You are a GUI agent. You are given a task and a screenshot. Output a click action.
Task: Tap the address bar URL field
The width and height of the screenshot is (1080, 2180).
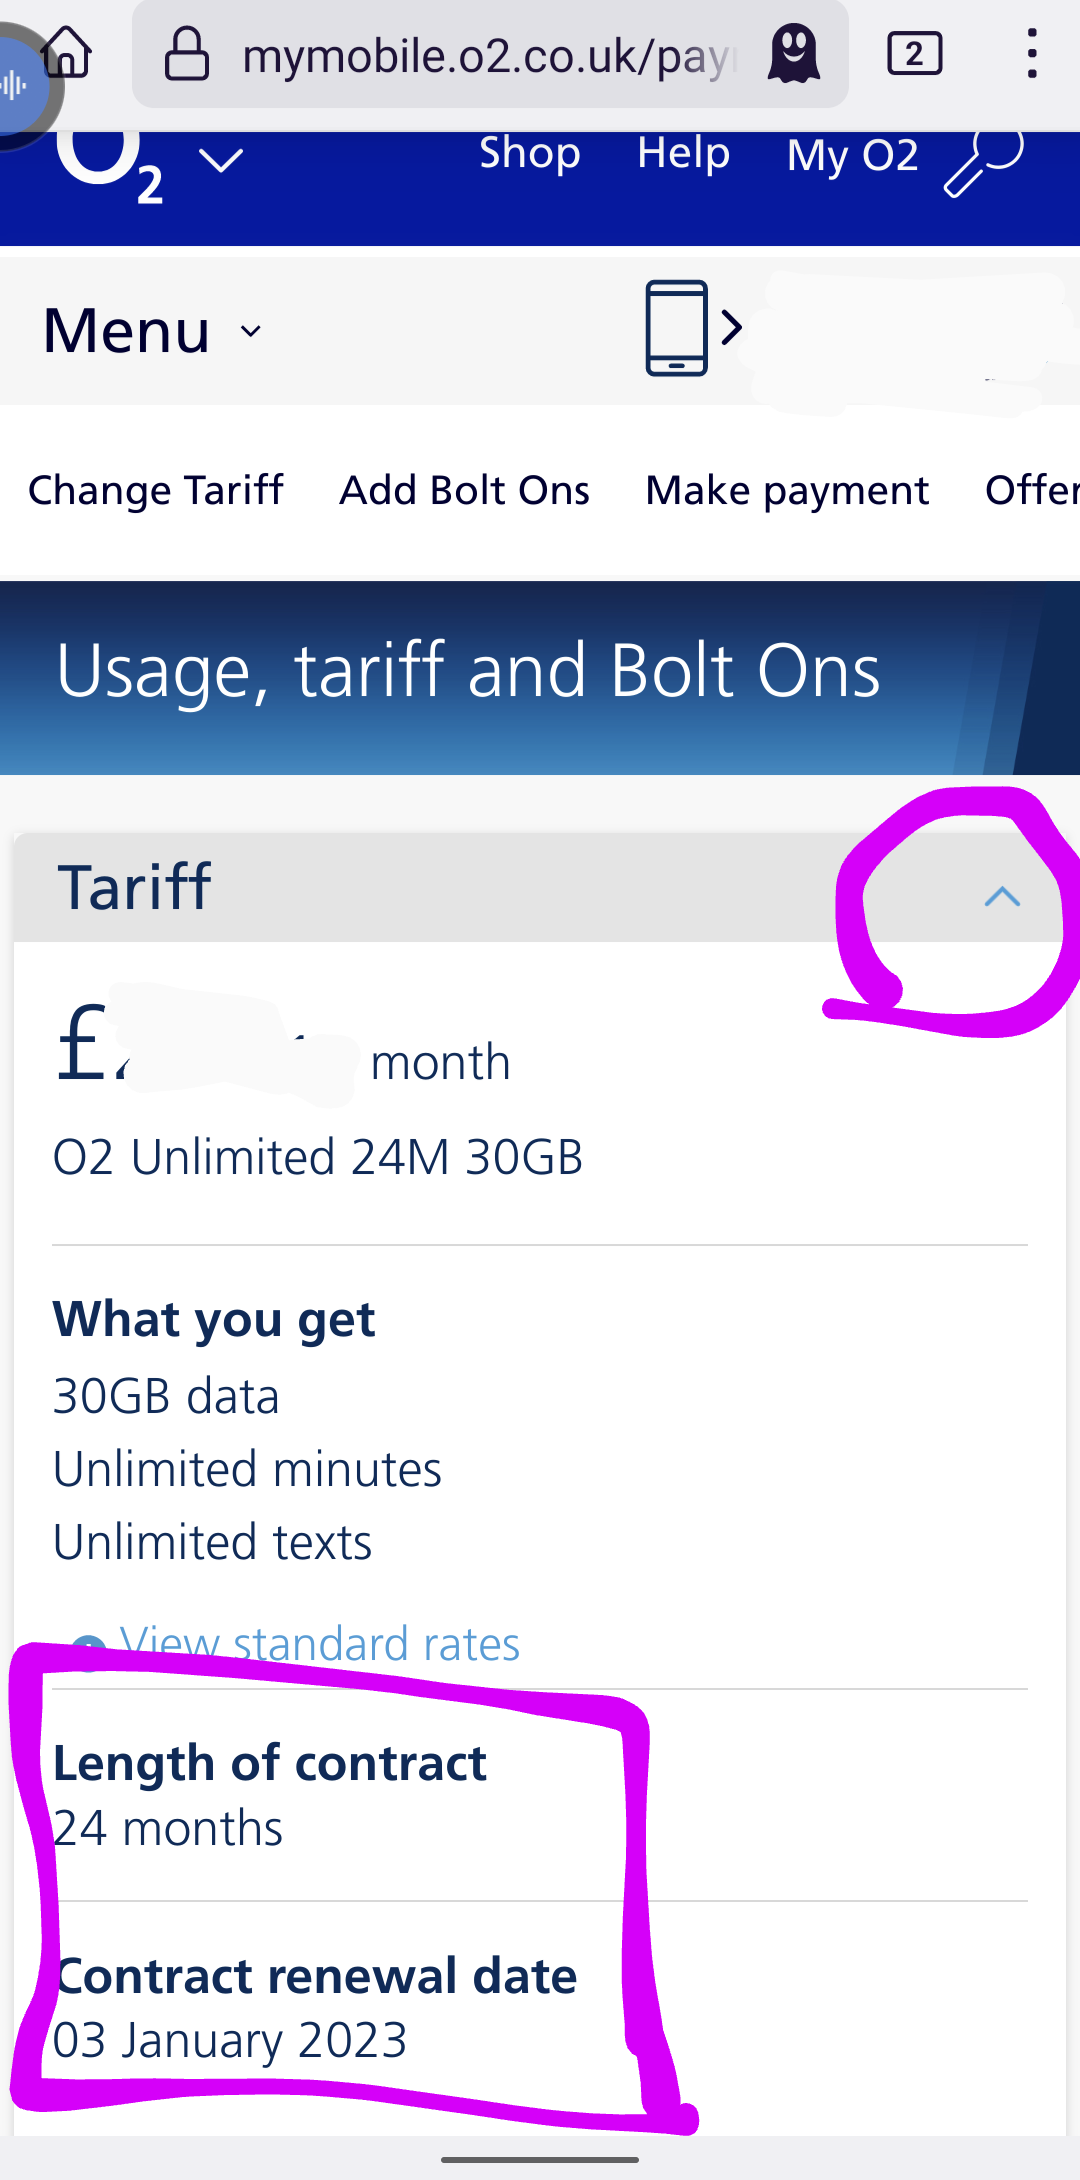[490, 54]
